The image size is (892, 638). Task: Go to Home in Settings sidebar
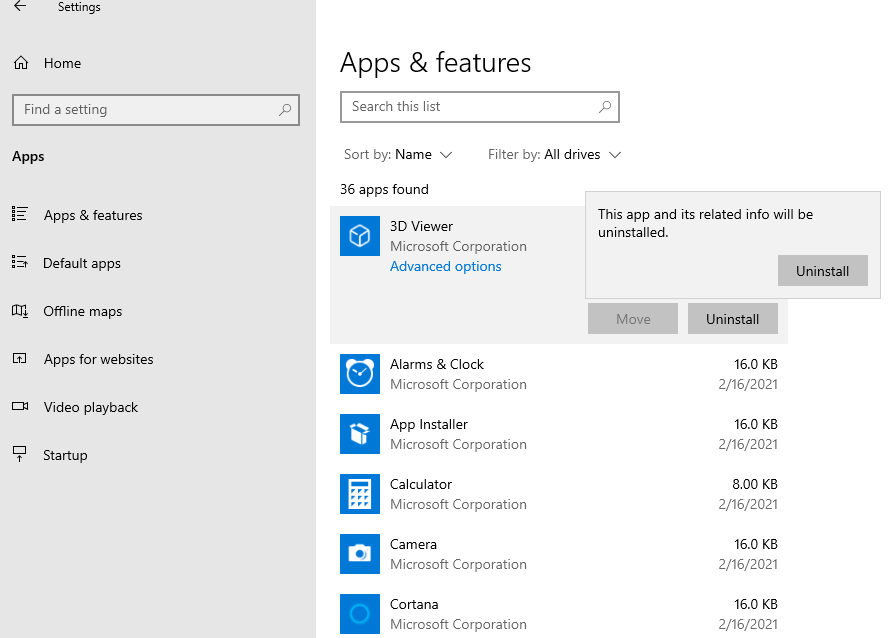63,63
